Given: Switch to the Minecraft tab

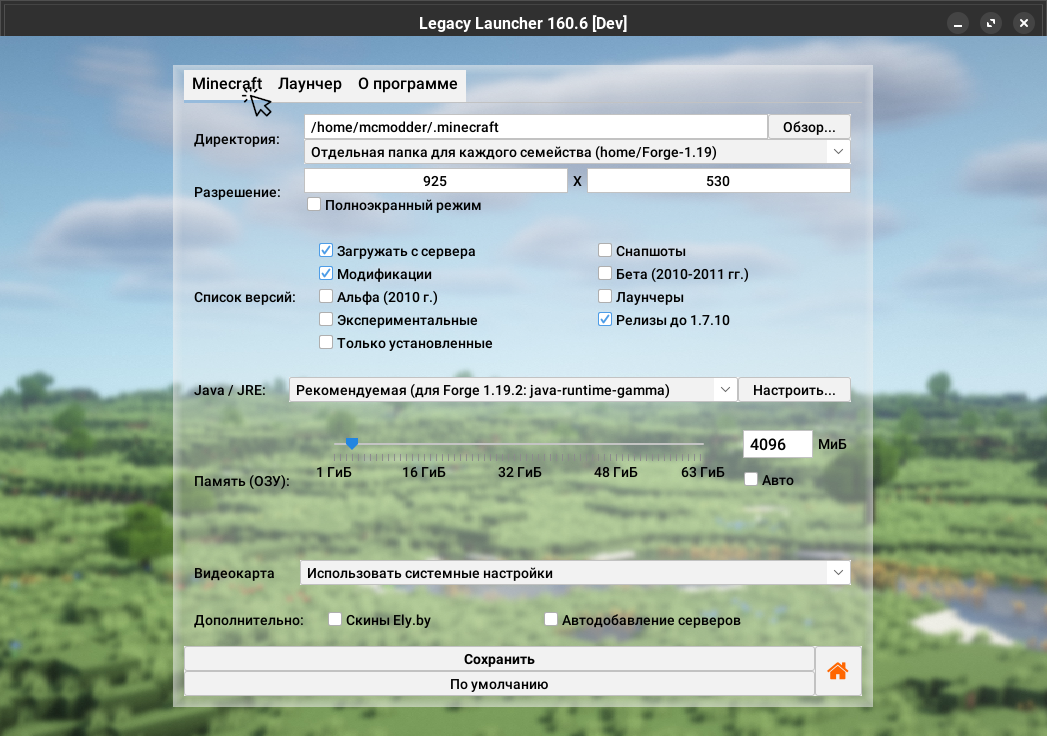Looking at the screenshot, I should coord(227,84).
